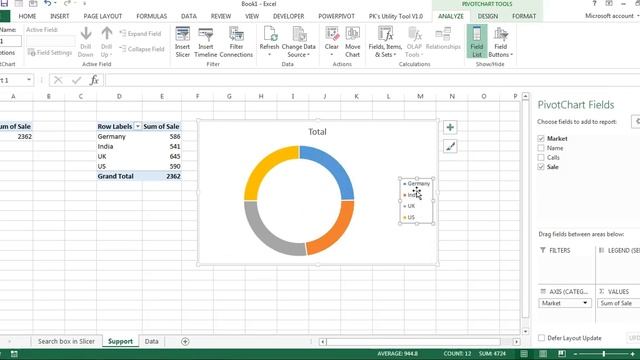Open the DESIGN PivotChart tab
Screen dimensions: 640x360
(488, 16)
